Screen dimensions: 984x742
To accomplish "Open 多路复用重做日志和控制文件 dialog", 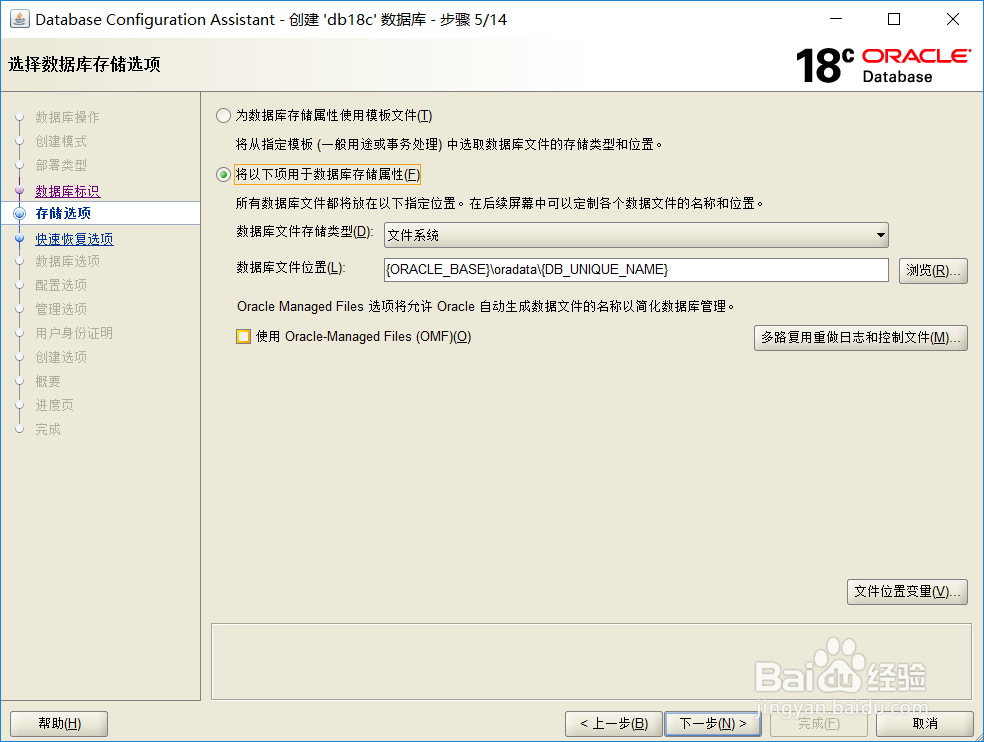I will pos(860,337).
